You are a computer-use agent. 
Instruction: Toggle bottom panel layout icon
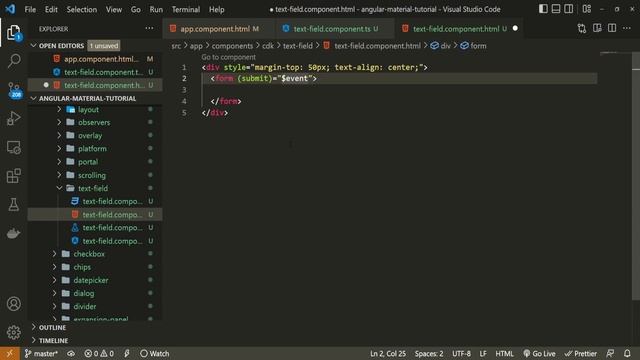(556, 9)
